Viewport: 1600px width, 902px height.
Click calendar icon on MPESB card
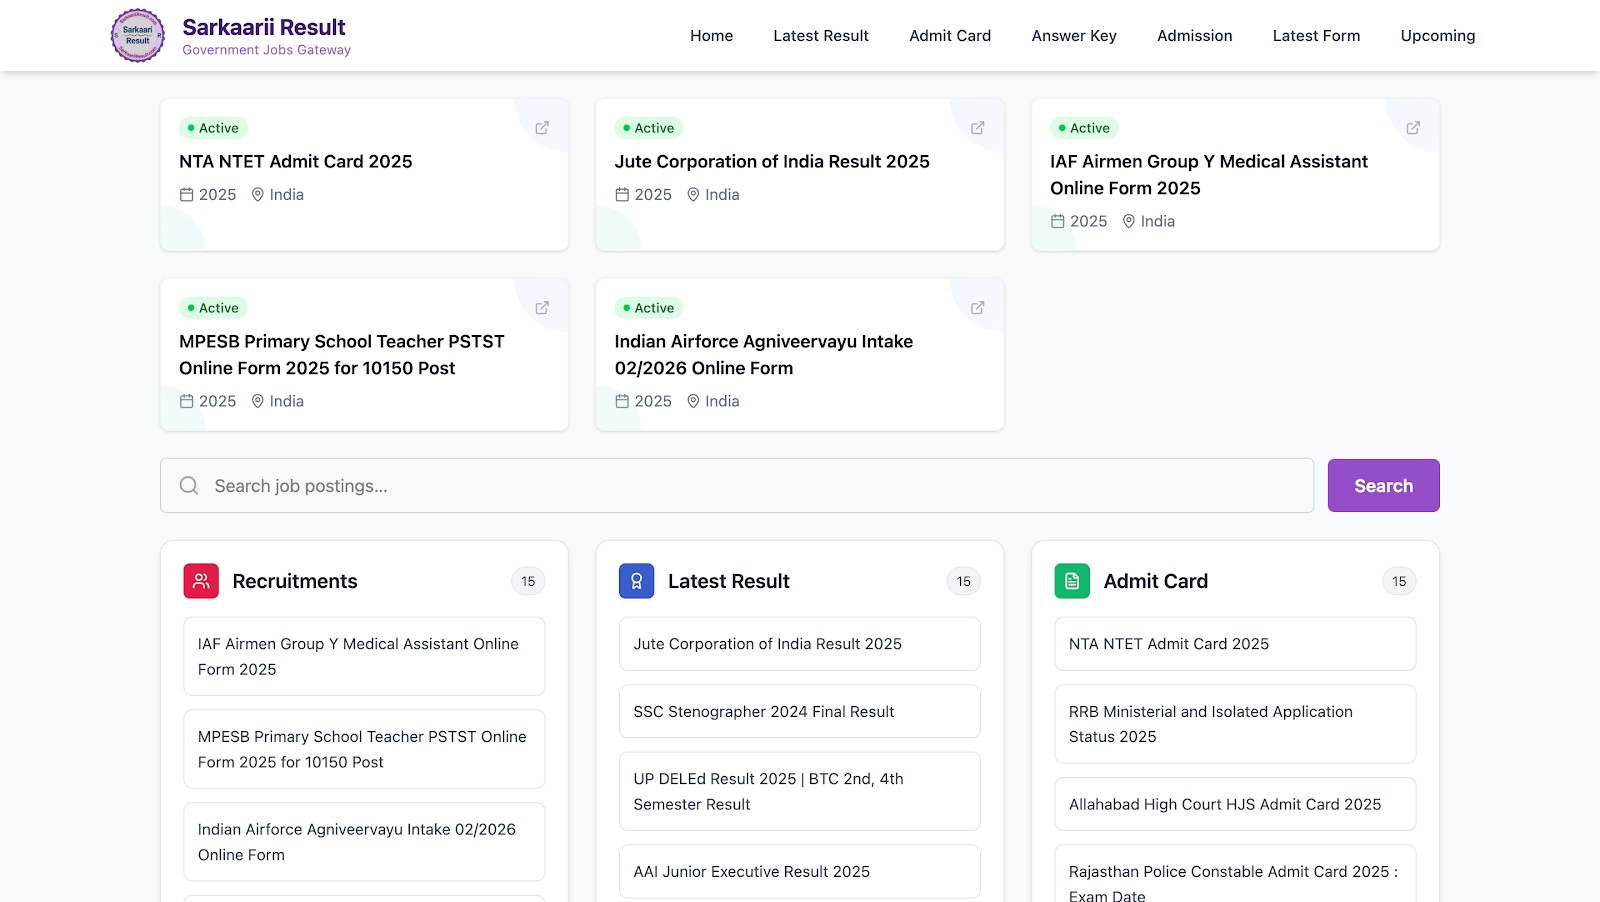186,401
